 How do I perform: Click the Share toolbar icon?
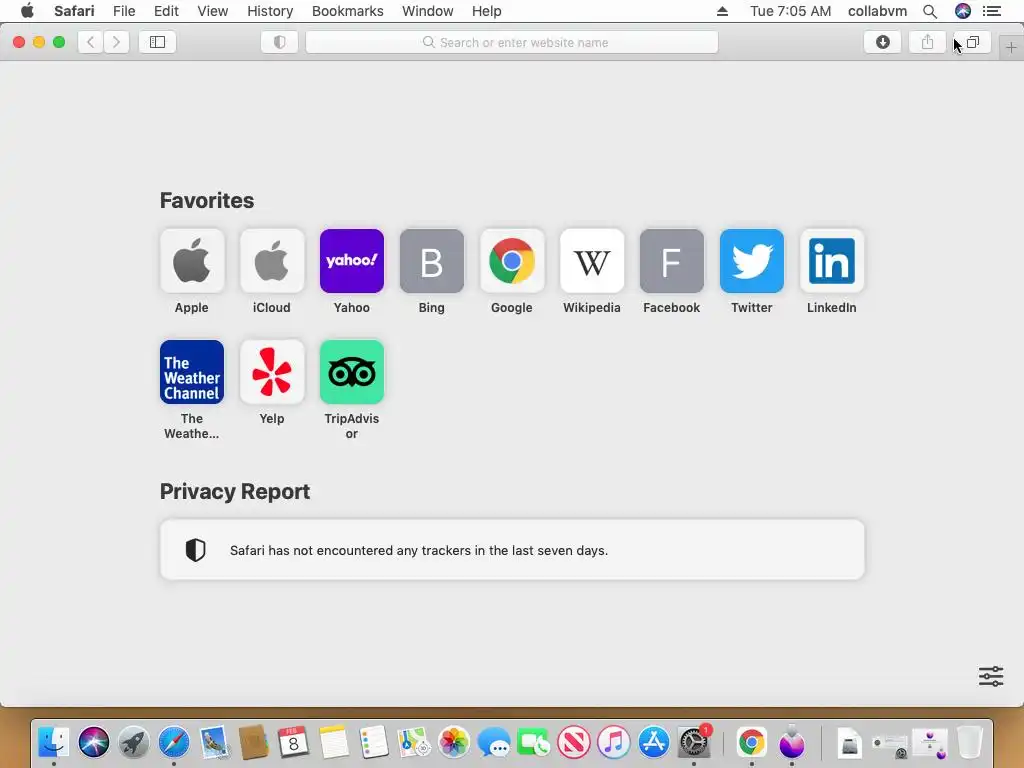point(927,42)
